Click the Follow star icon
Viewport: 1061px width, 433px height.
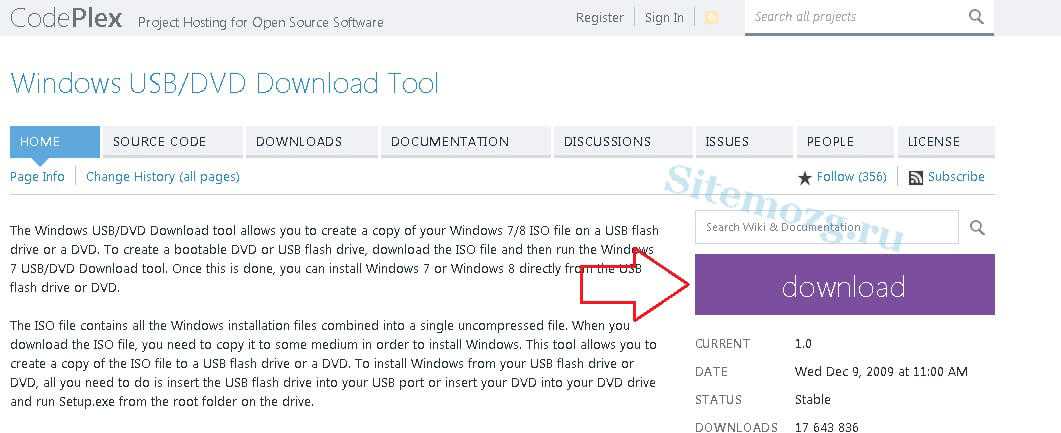(x=805, y=178)
